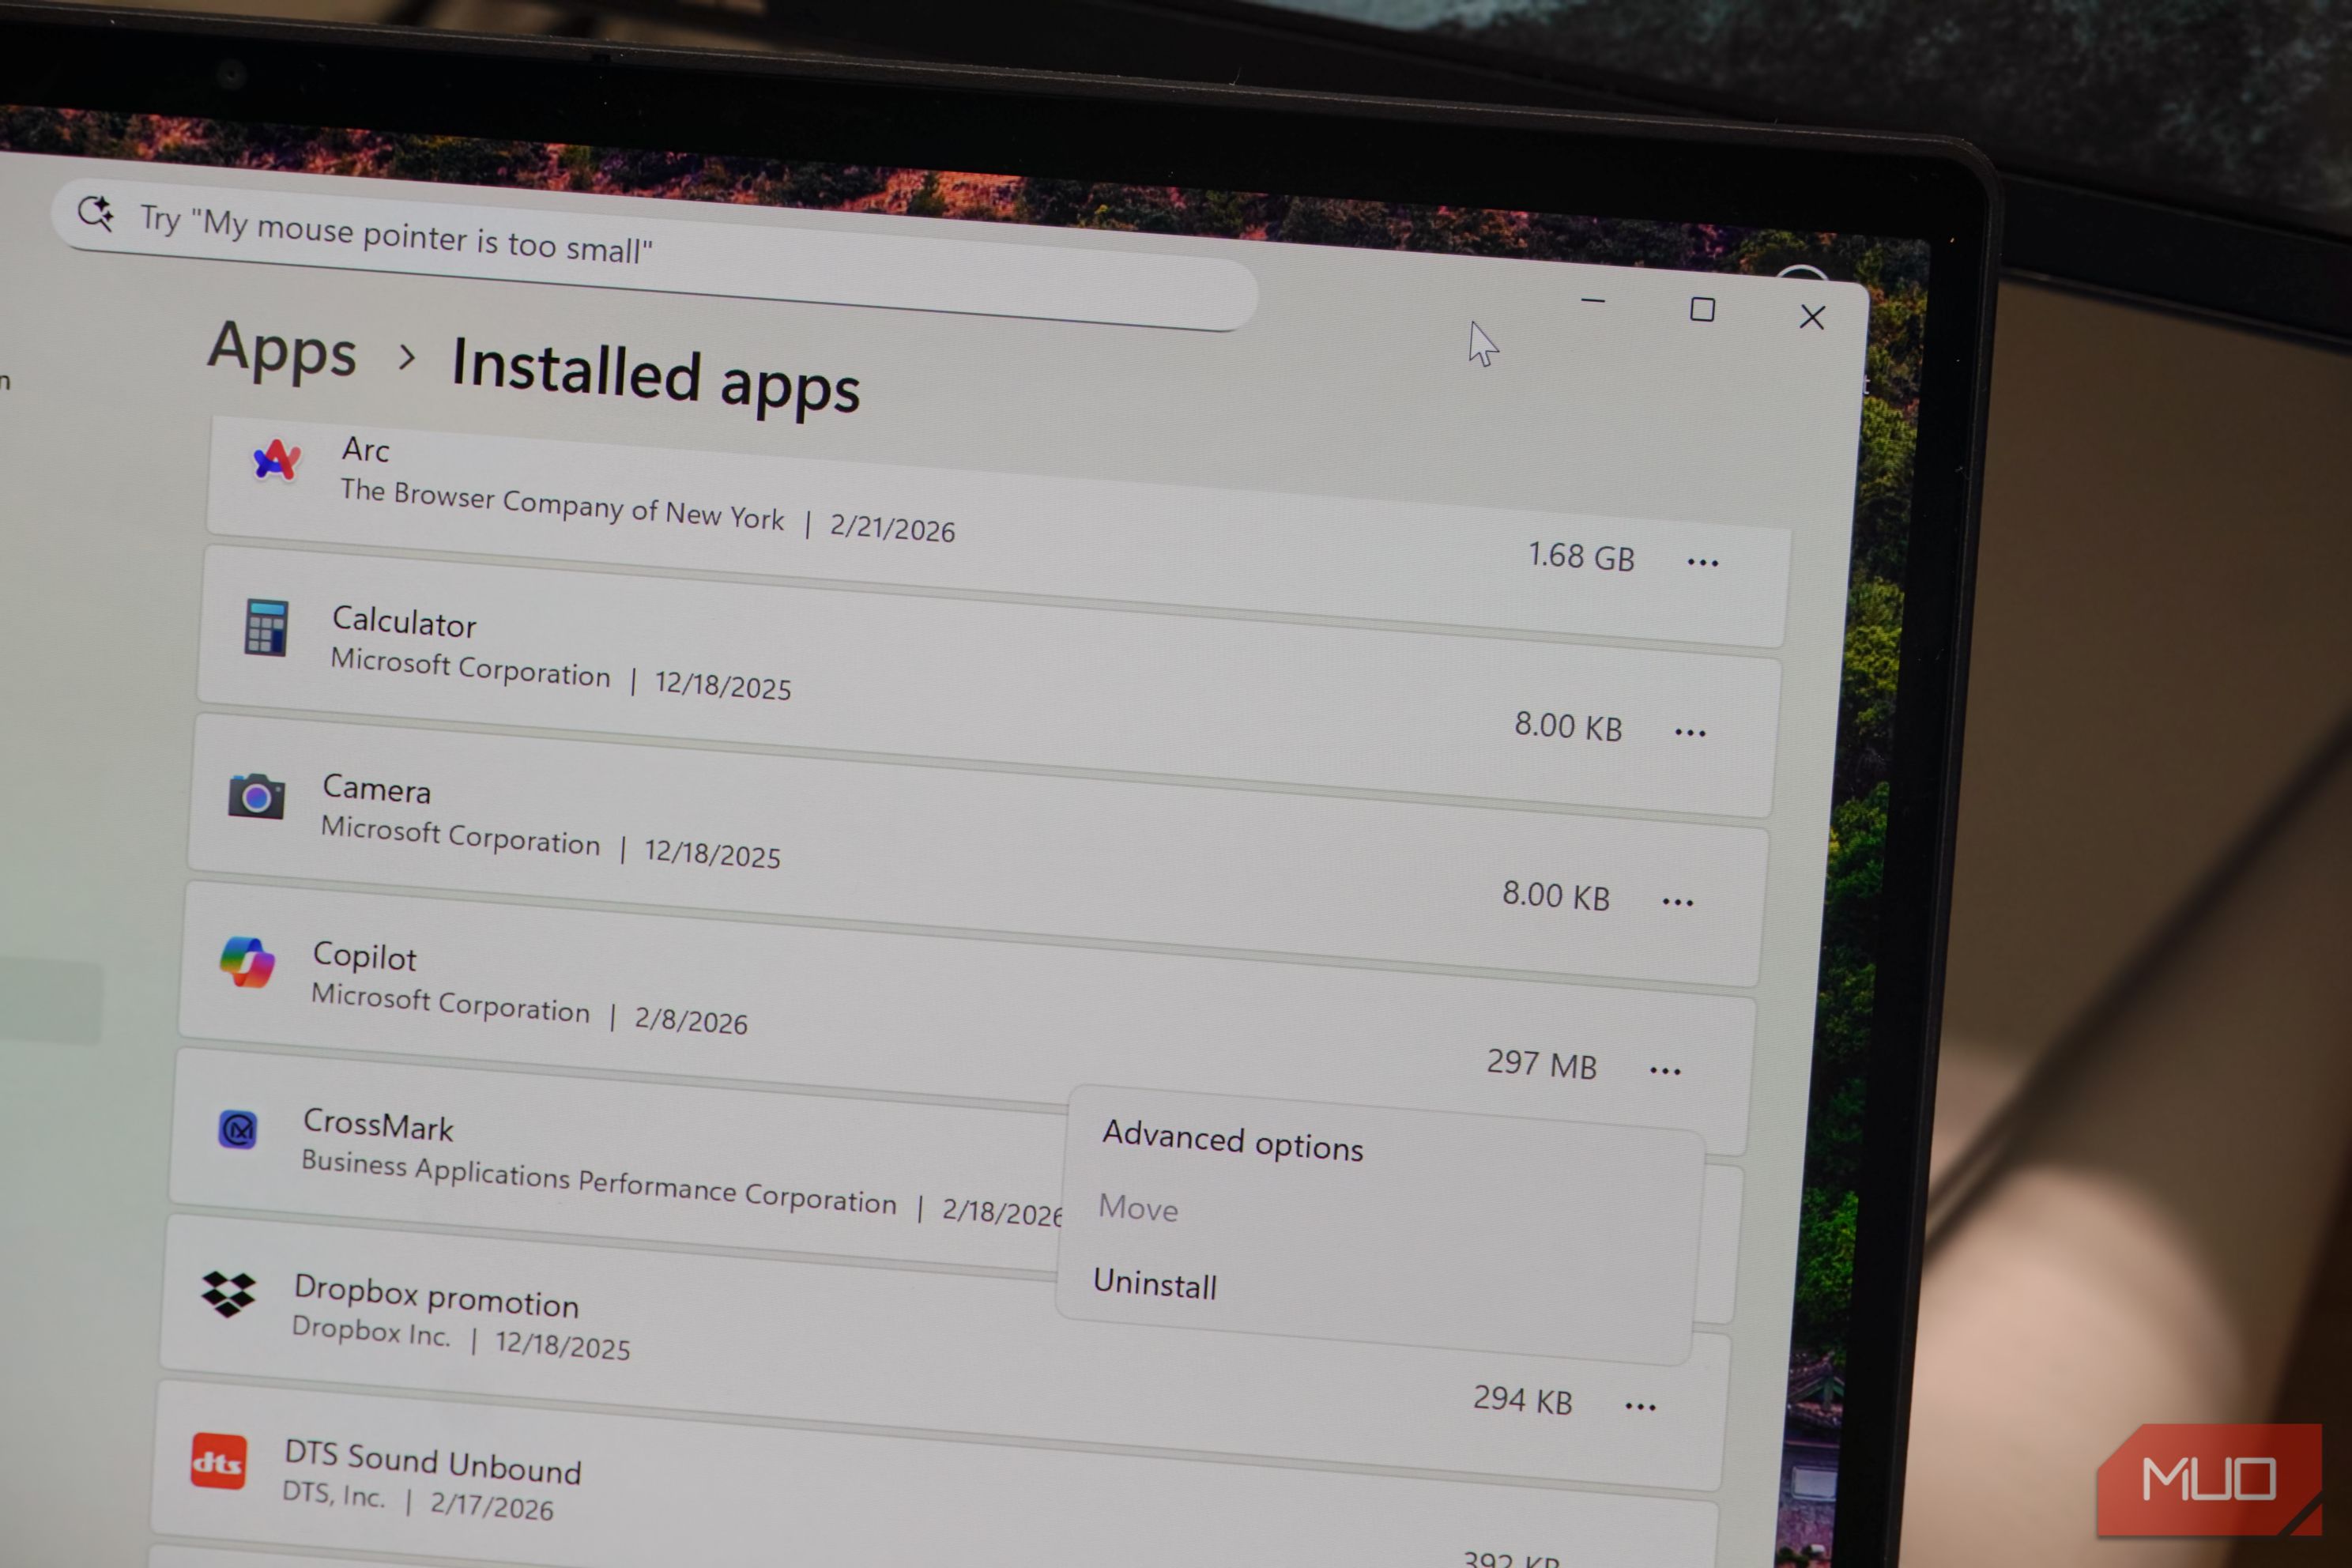Click the 2/8/2026 install date for Copilot
Viewport: 2352px width, 1568px height.
coord(690,1020)
